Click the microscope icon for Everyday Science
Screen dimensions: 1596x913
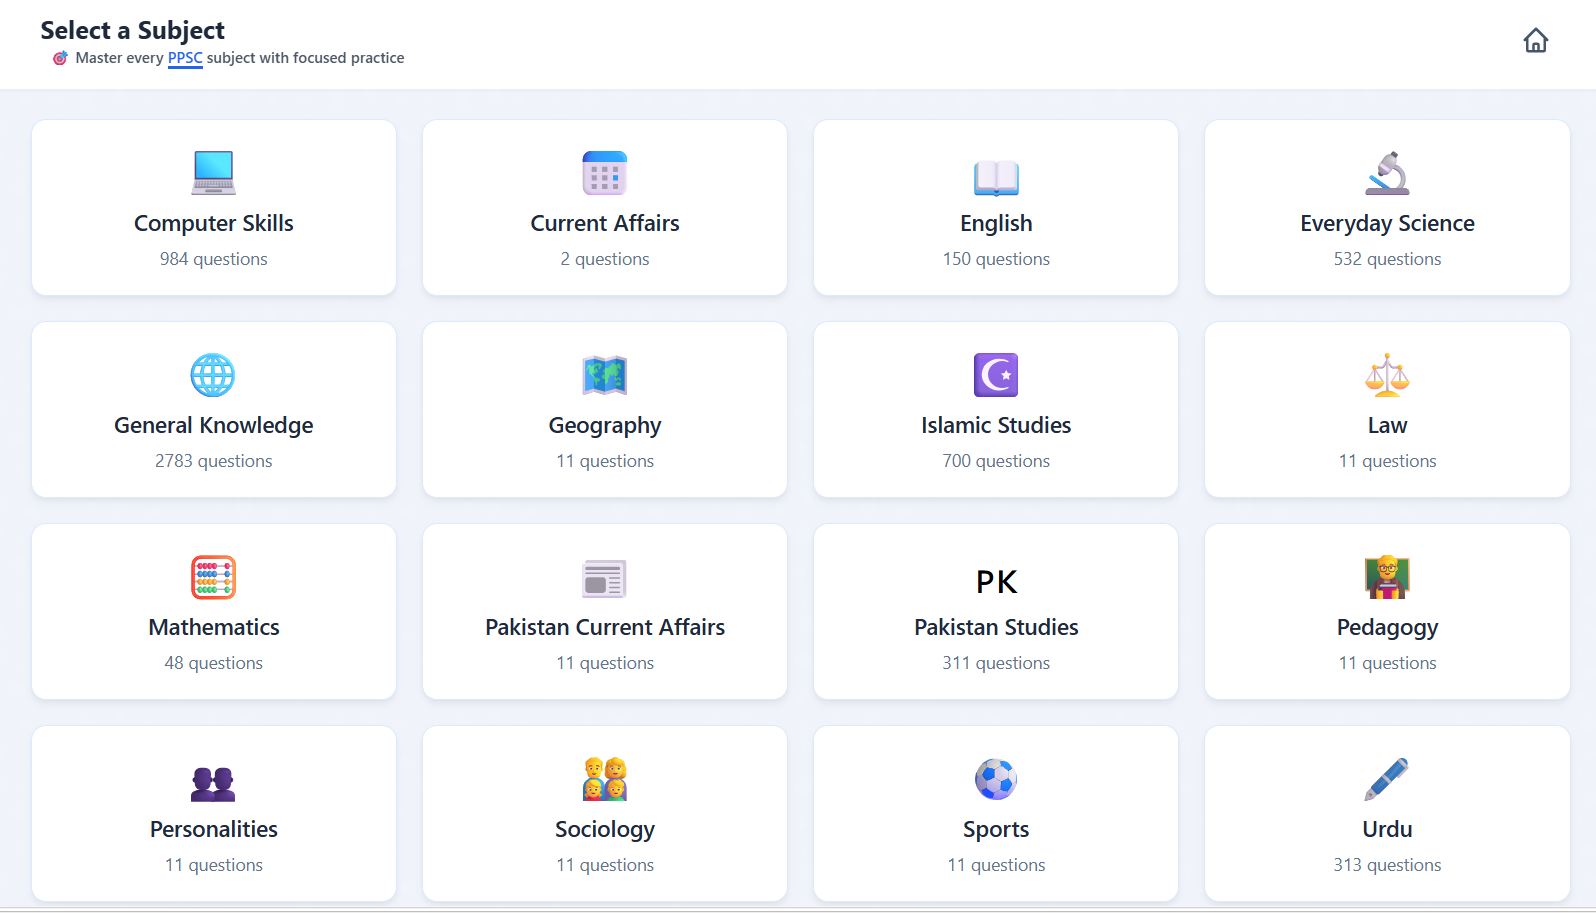[x=1387, y=173]
